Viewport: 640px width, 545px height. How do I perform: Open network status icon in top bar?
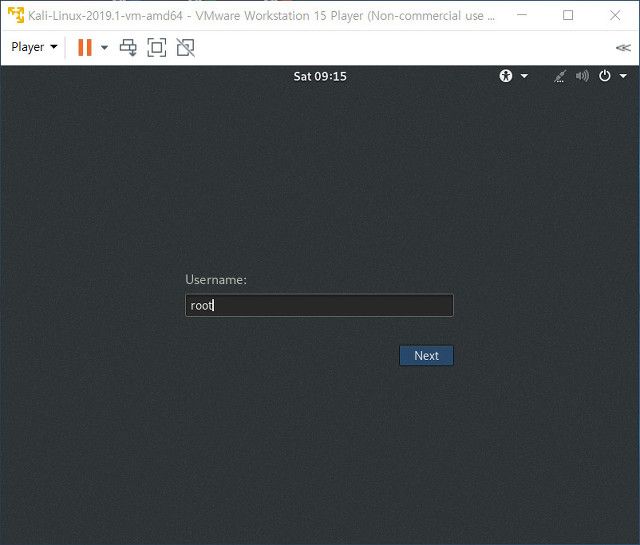coord(560,76)
